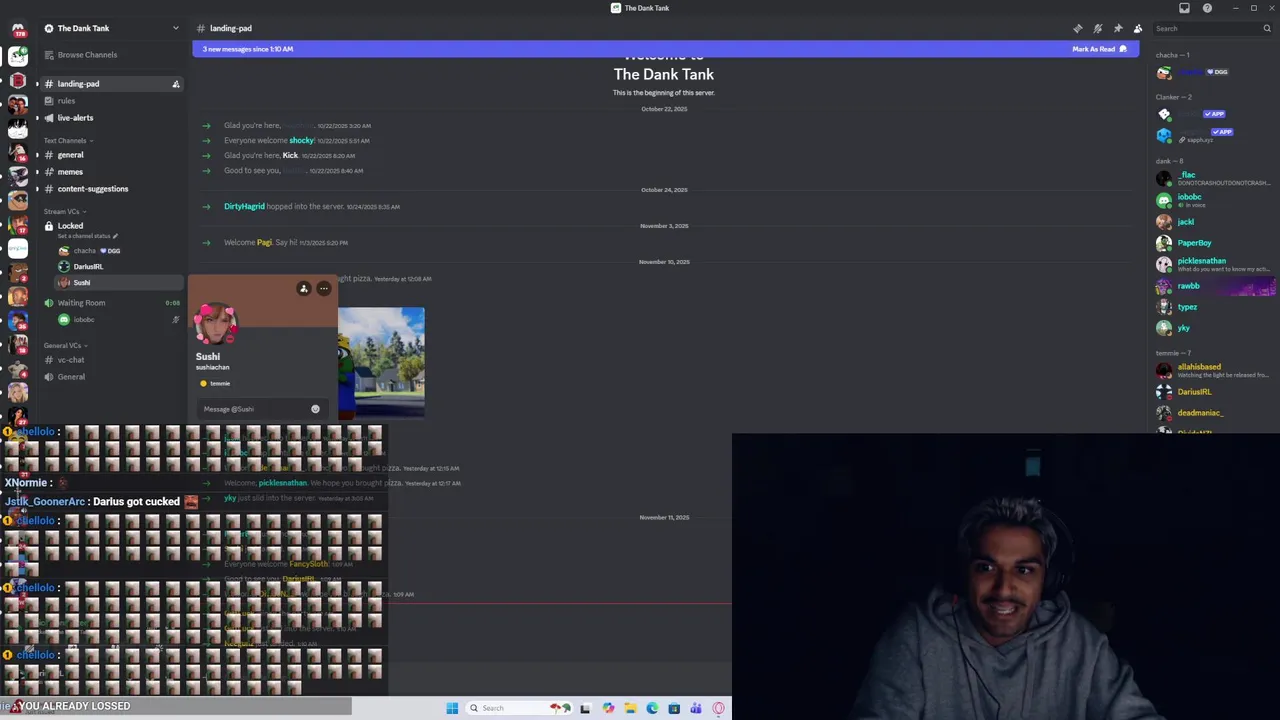
Task: Collapse the Text Channels category
Action: click(67, 141)
